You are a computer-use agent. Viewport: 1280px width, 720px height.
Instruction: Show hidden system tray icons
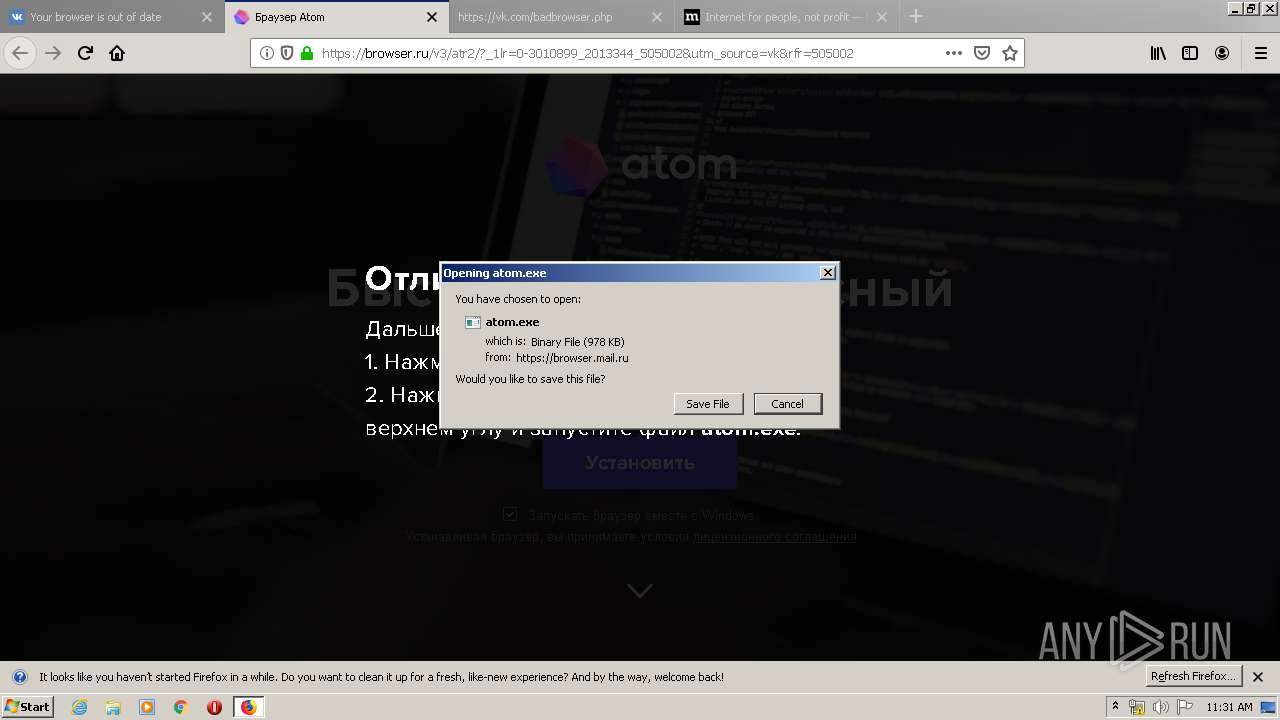point(1116,707)
